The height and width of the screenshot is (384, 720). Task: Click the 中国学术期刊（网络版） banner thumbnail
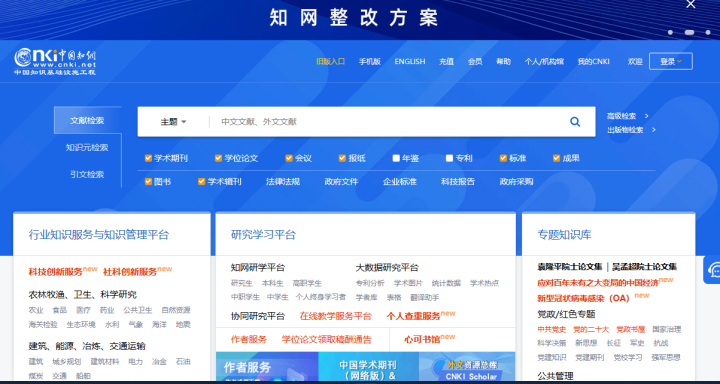point(368,367)
